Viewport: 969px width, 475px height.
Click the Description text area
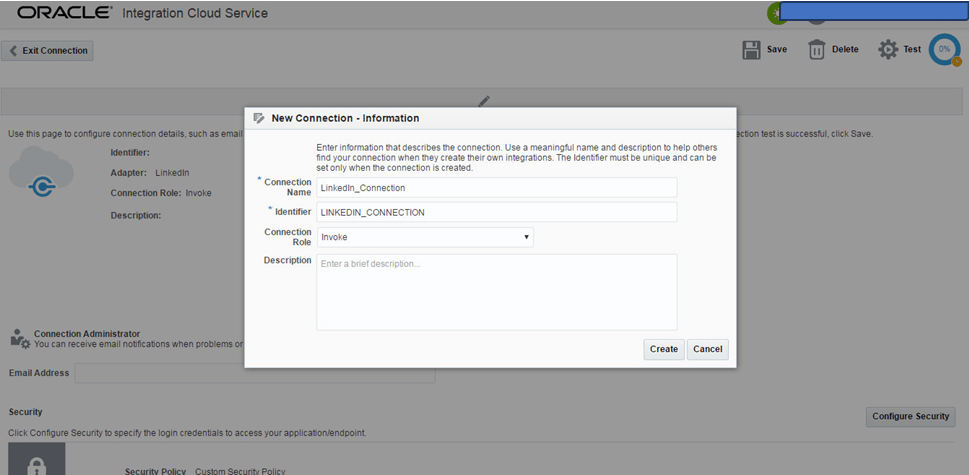[x=497, y=292]
